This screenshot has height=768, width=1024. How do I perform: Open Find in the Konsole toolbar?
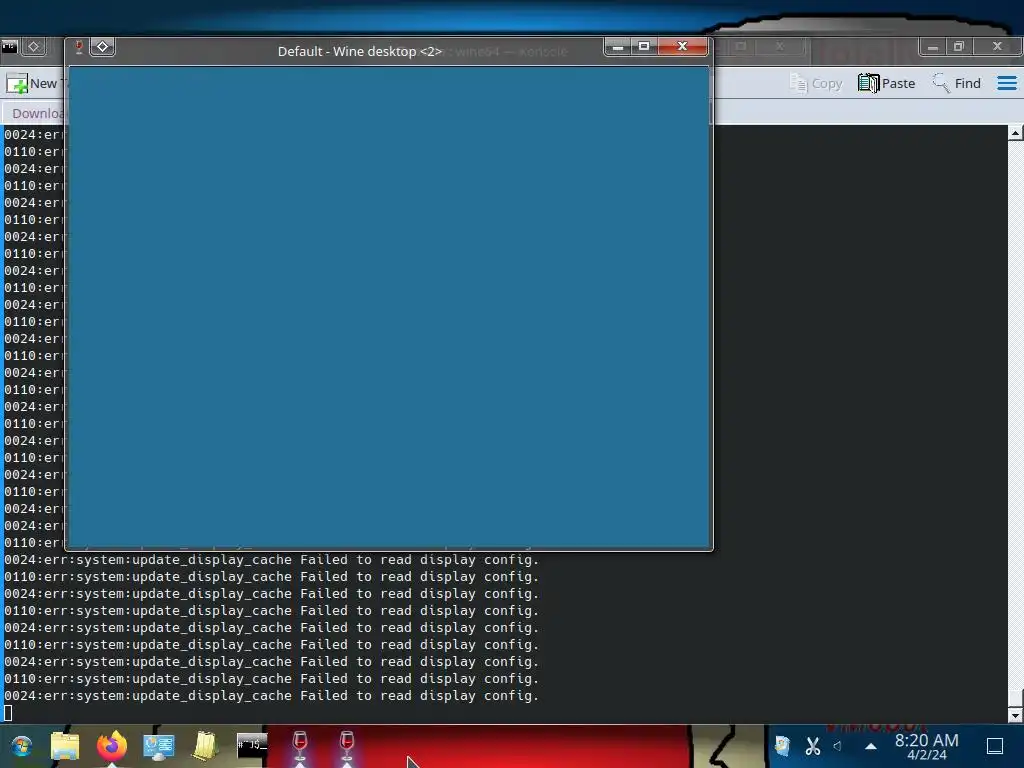point(957,84)
